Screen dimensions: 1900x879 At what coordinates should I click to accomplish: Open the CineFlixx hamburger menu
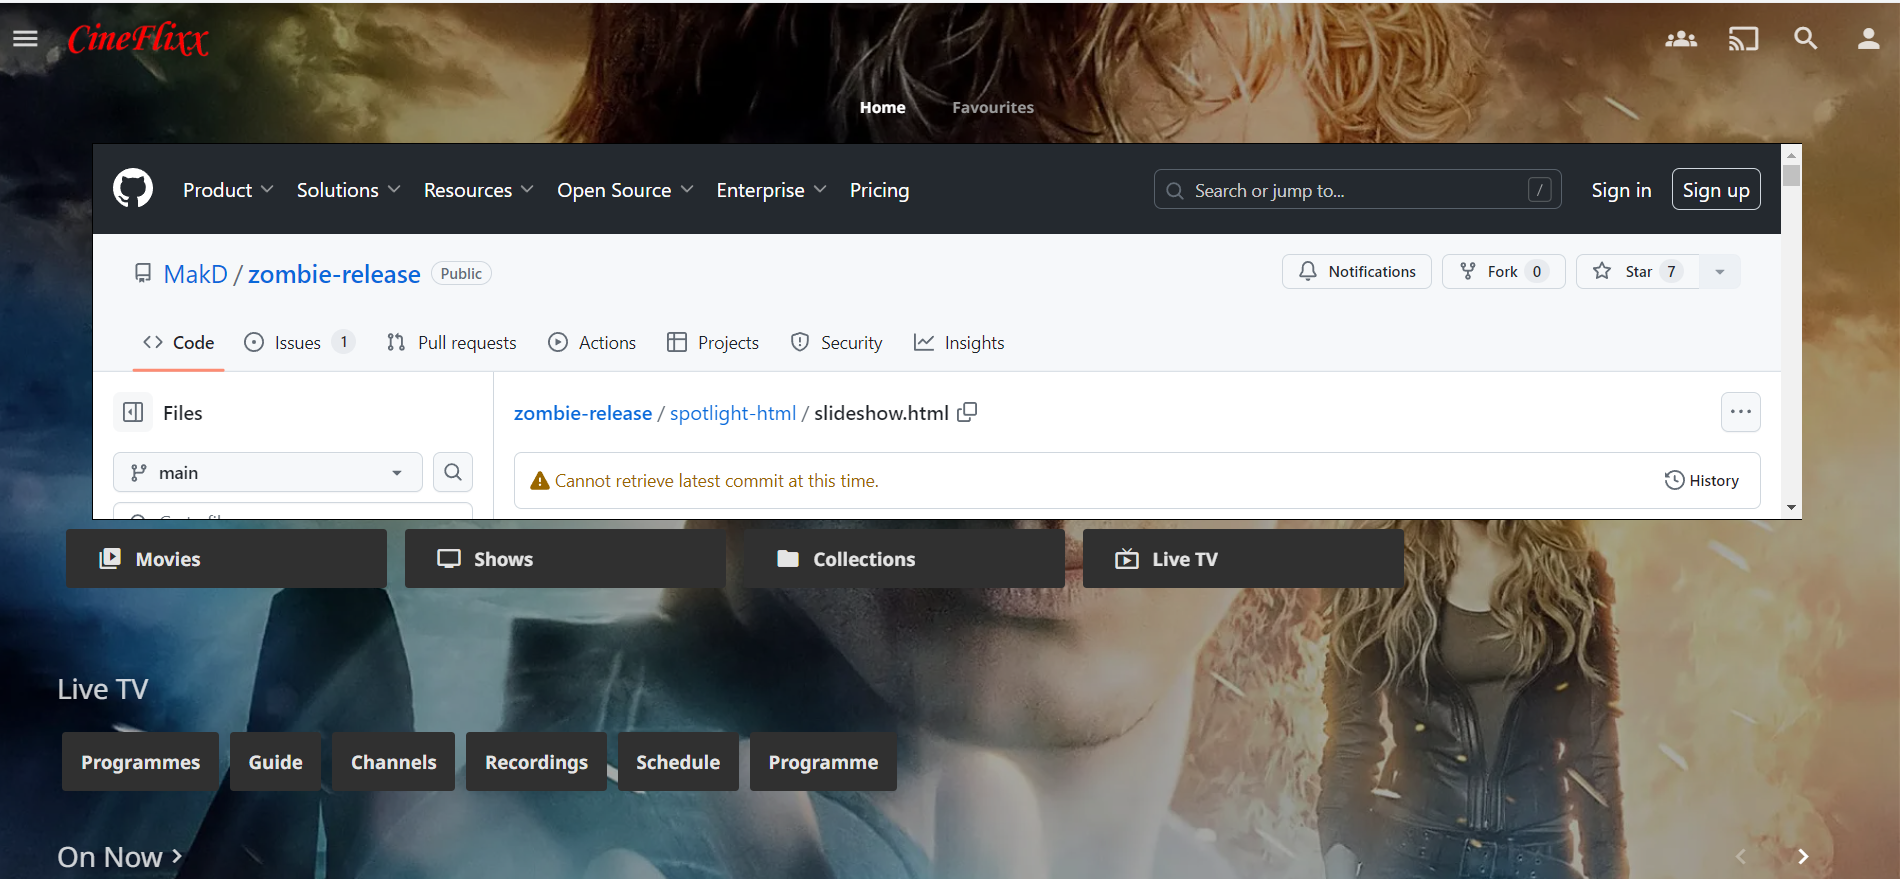[25, 38]
